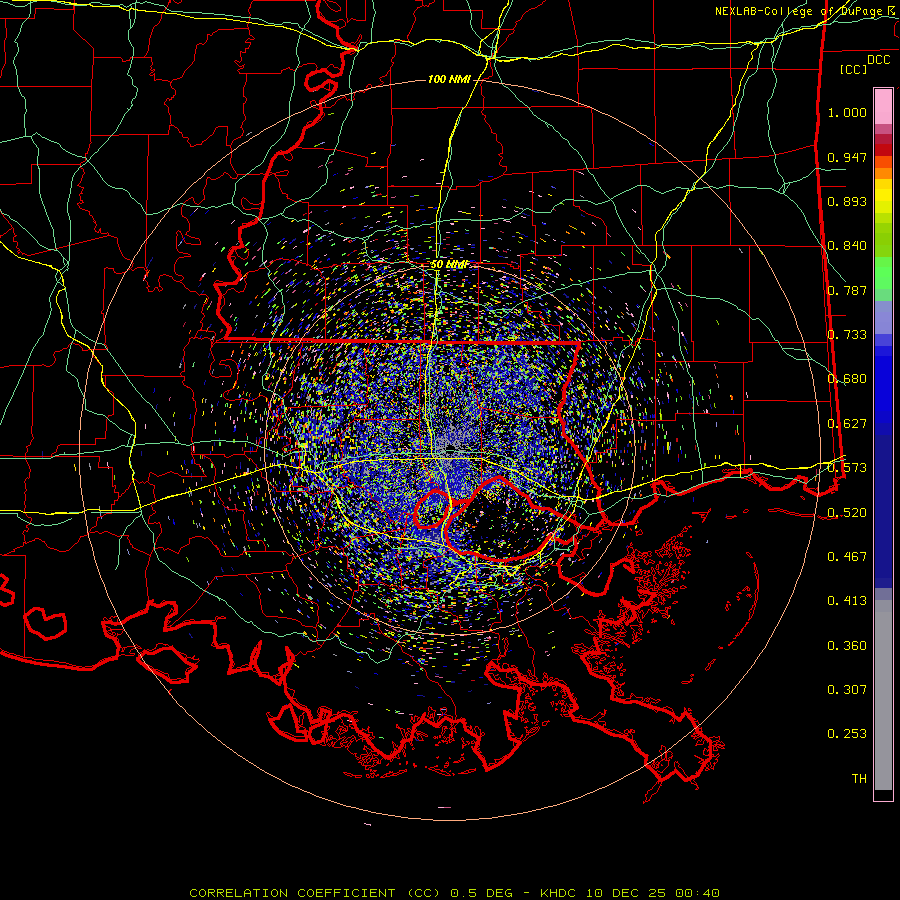Pick the lavender color bar segment
The height and width of the screenshot is (900, 900).
pyautogui.click(x=883, y=318)
